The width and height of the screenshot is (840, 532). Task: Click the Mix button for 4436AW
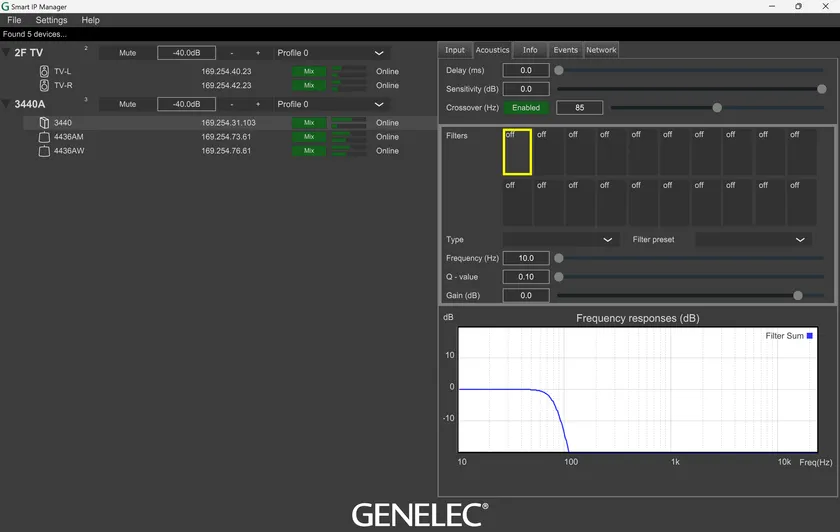click(309, 151)
